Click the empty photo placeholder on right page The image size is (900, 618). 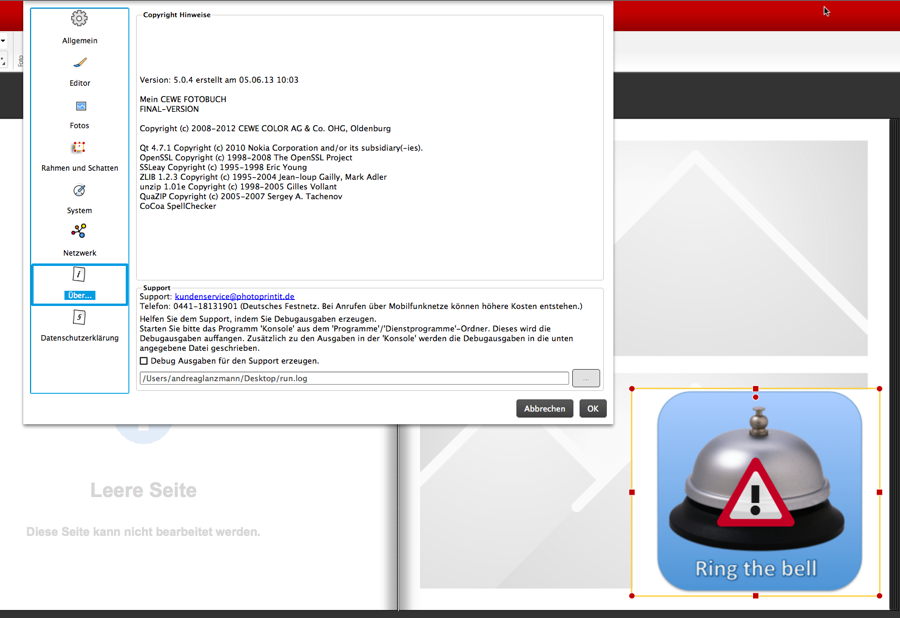click(740, 248)
